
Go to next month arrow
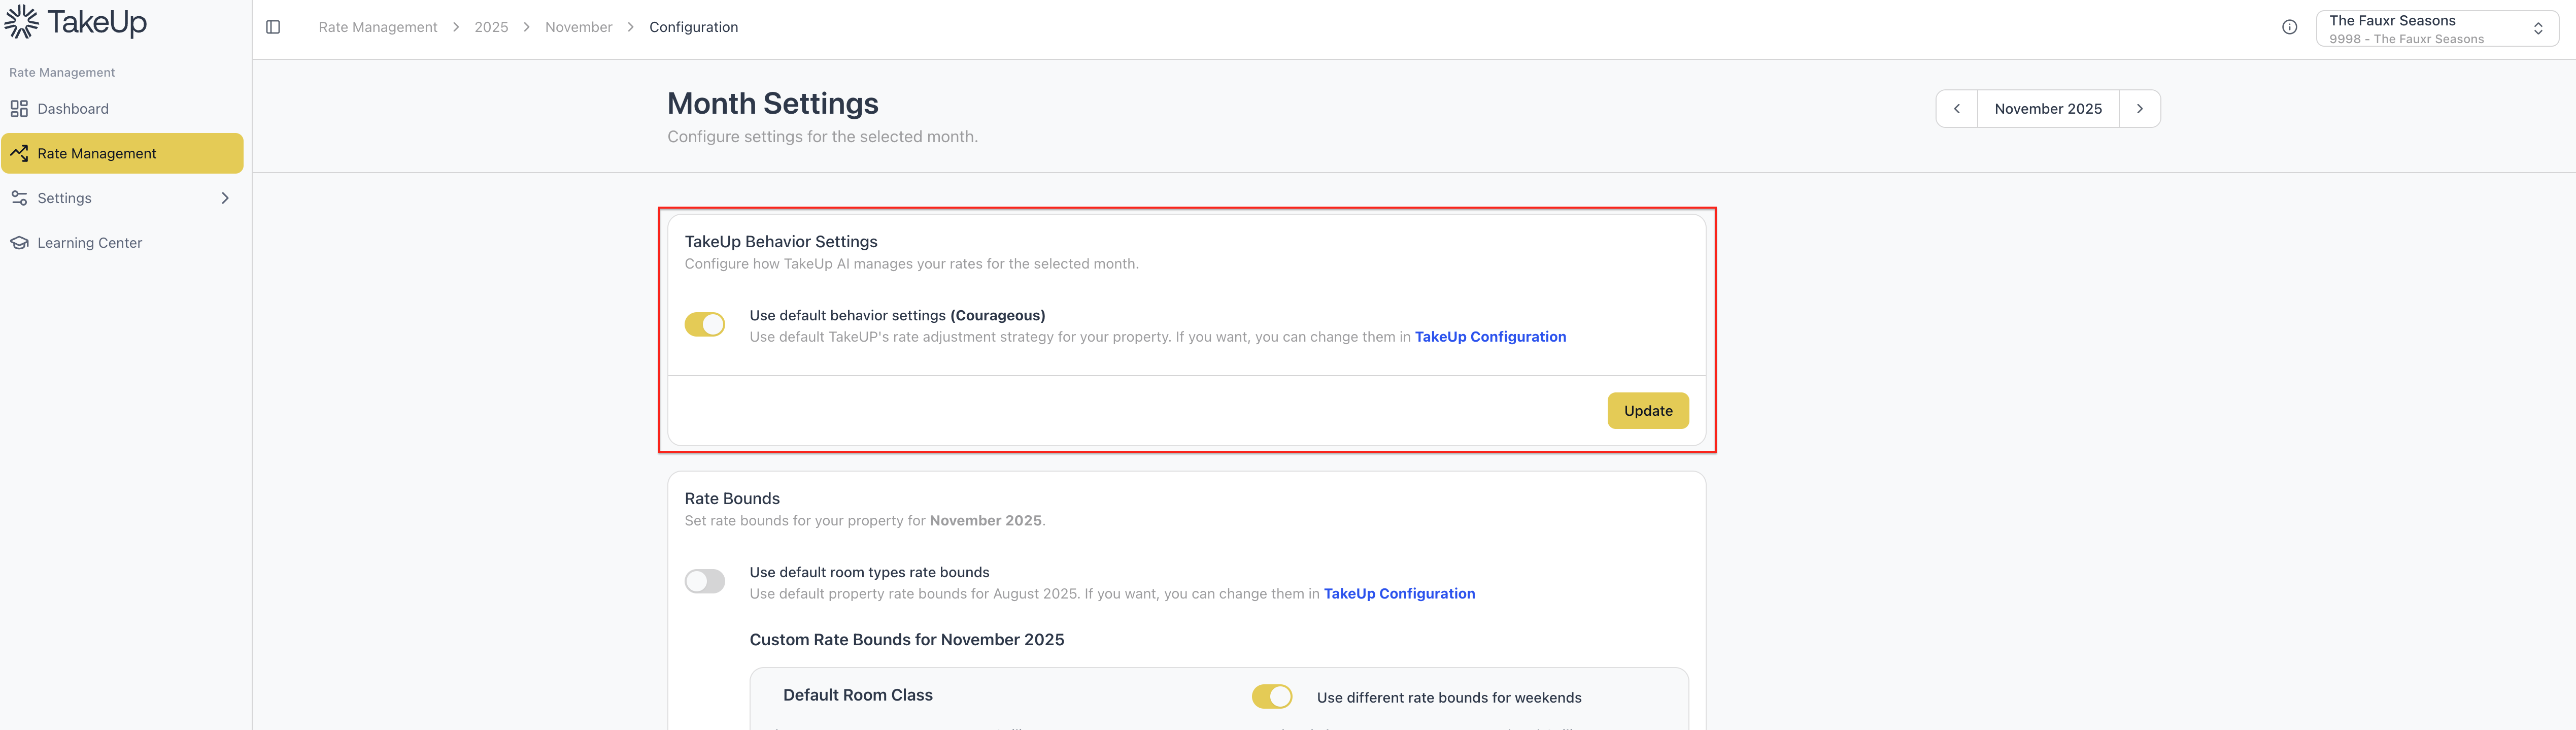(x=2139, y=109)
